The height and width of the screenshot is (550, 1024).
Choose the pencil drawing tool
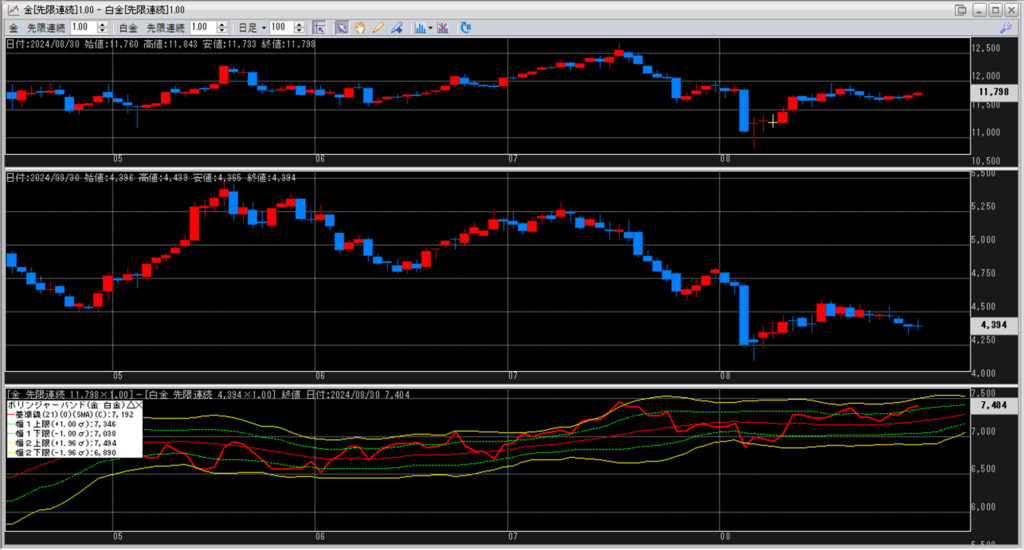click(377, 27)
